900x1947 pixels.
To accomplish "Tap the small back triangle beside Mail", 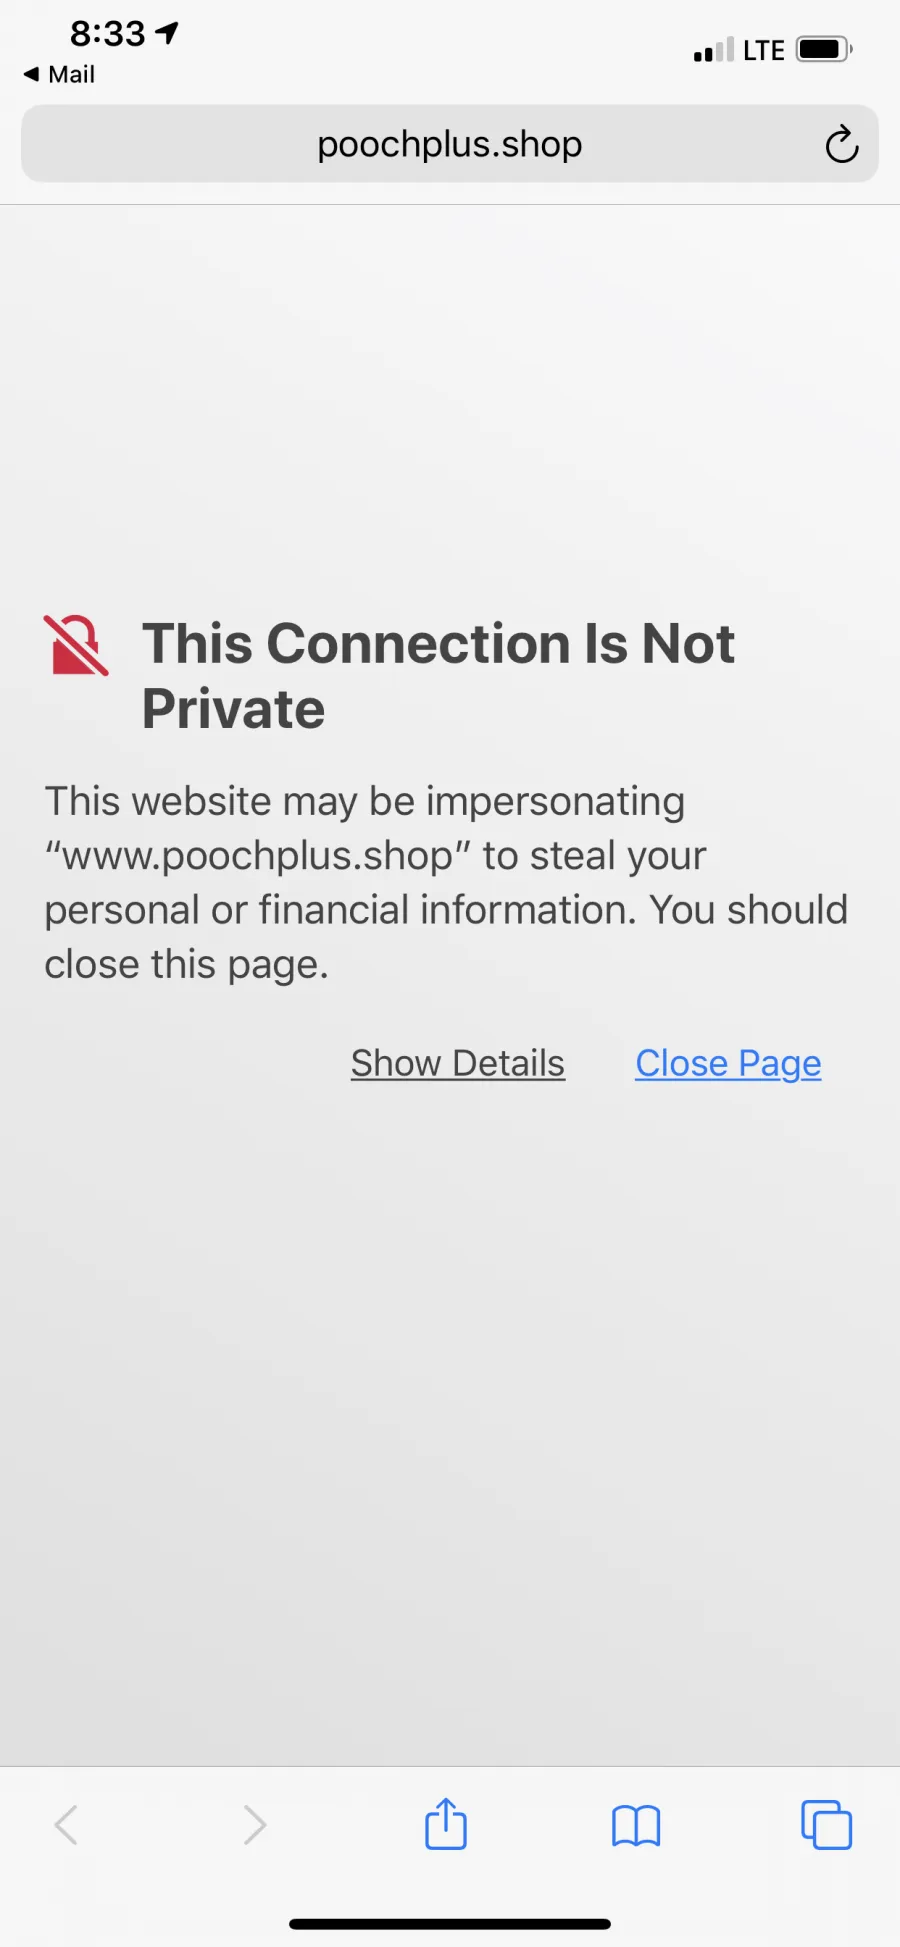I will [x=31, y=74].
